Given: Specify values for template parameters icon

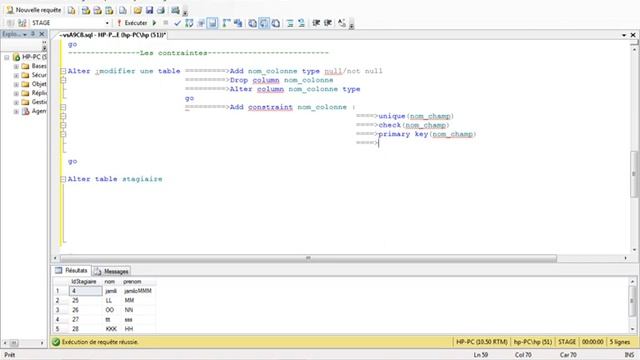Looking at the screenshot, I should tap(342, 23).
